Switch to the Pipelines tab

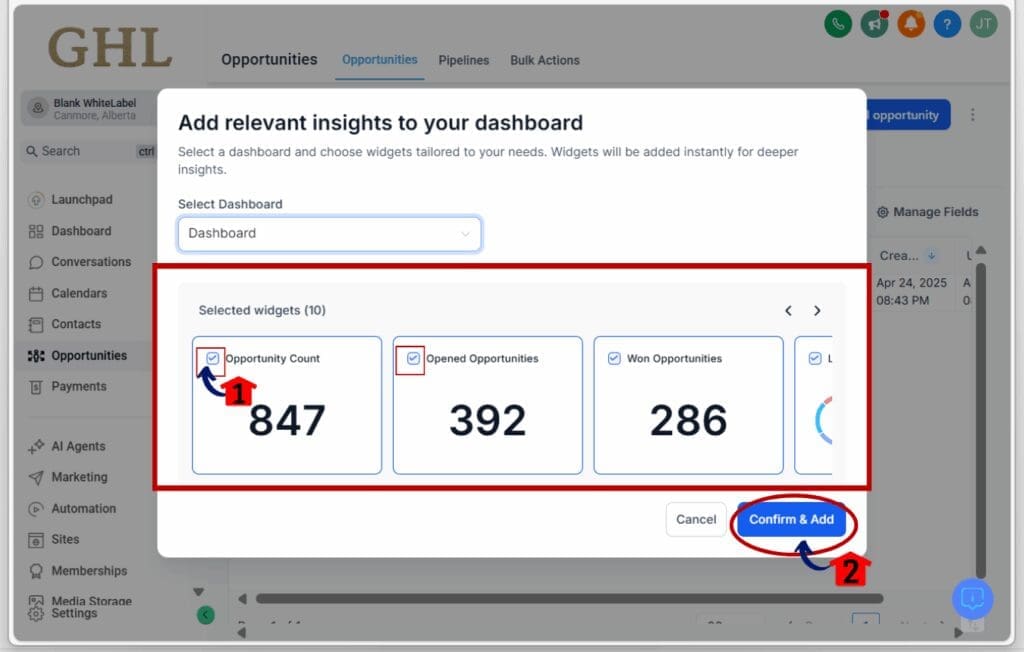click(464, 60)
